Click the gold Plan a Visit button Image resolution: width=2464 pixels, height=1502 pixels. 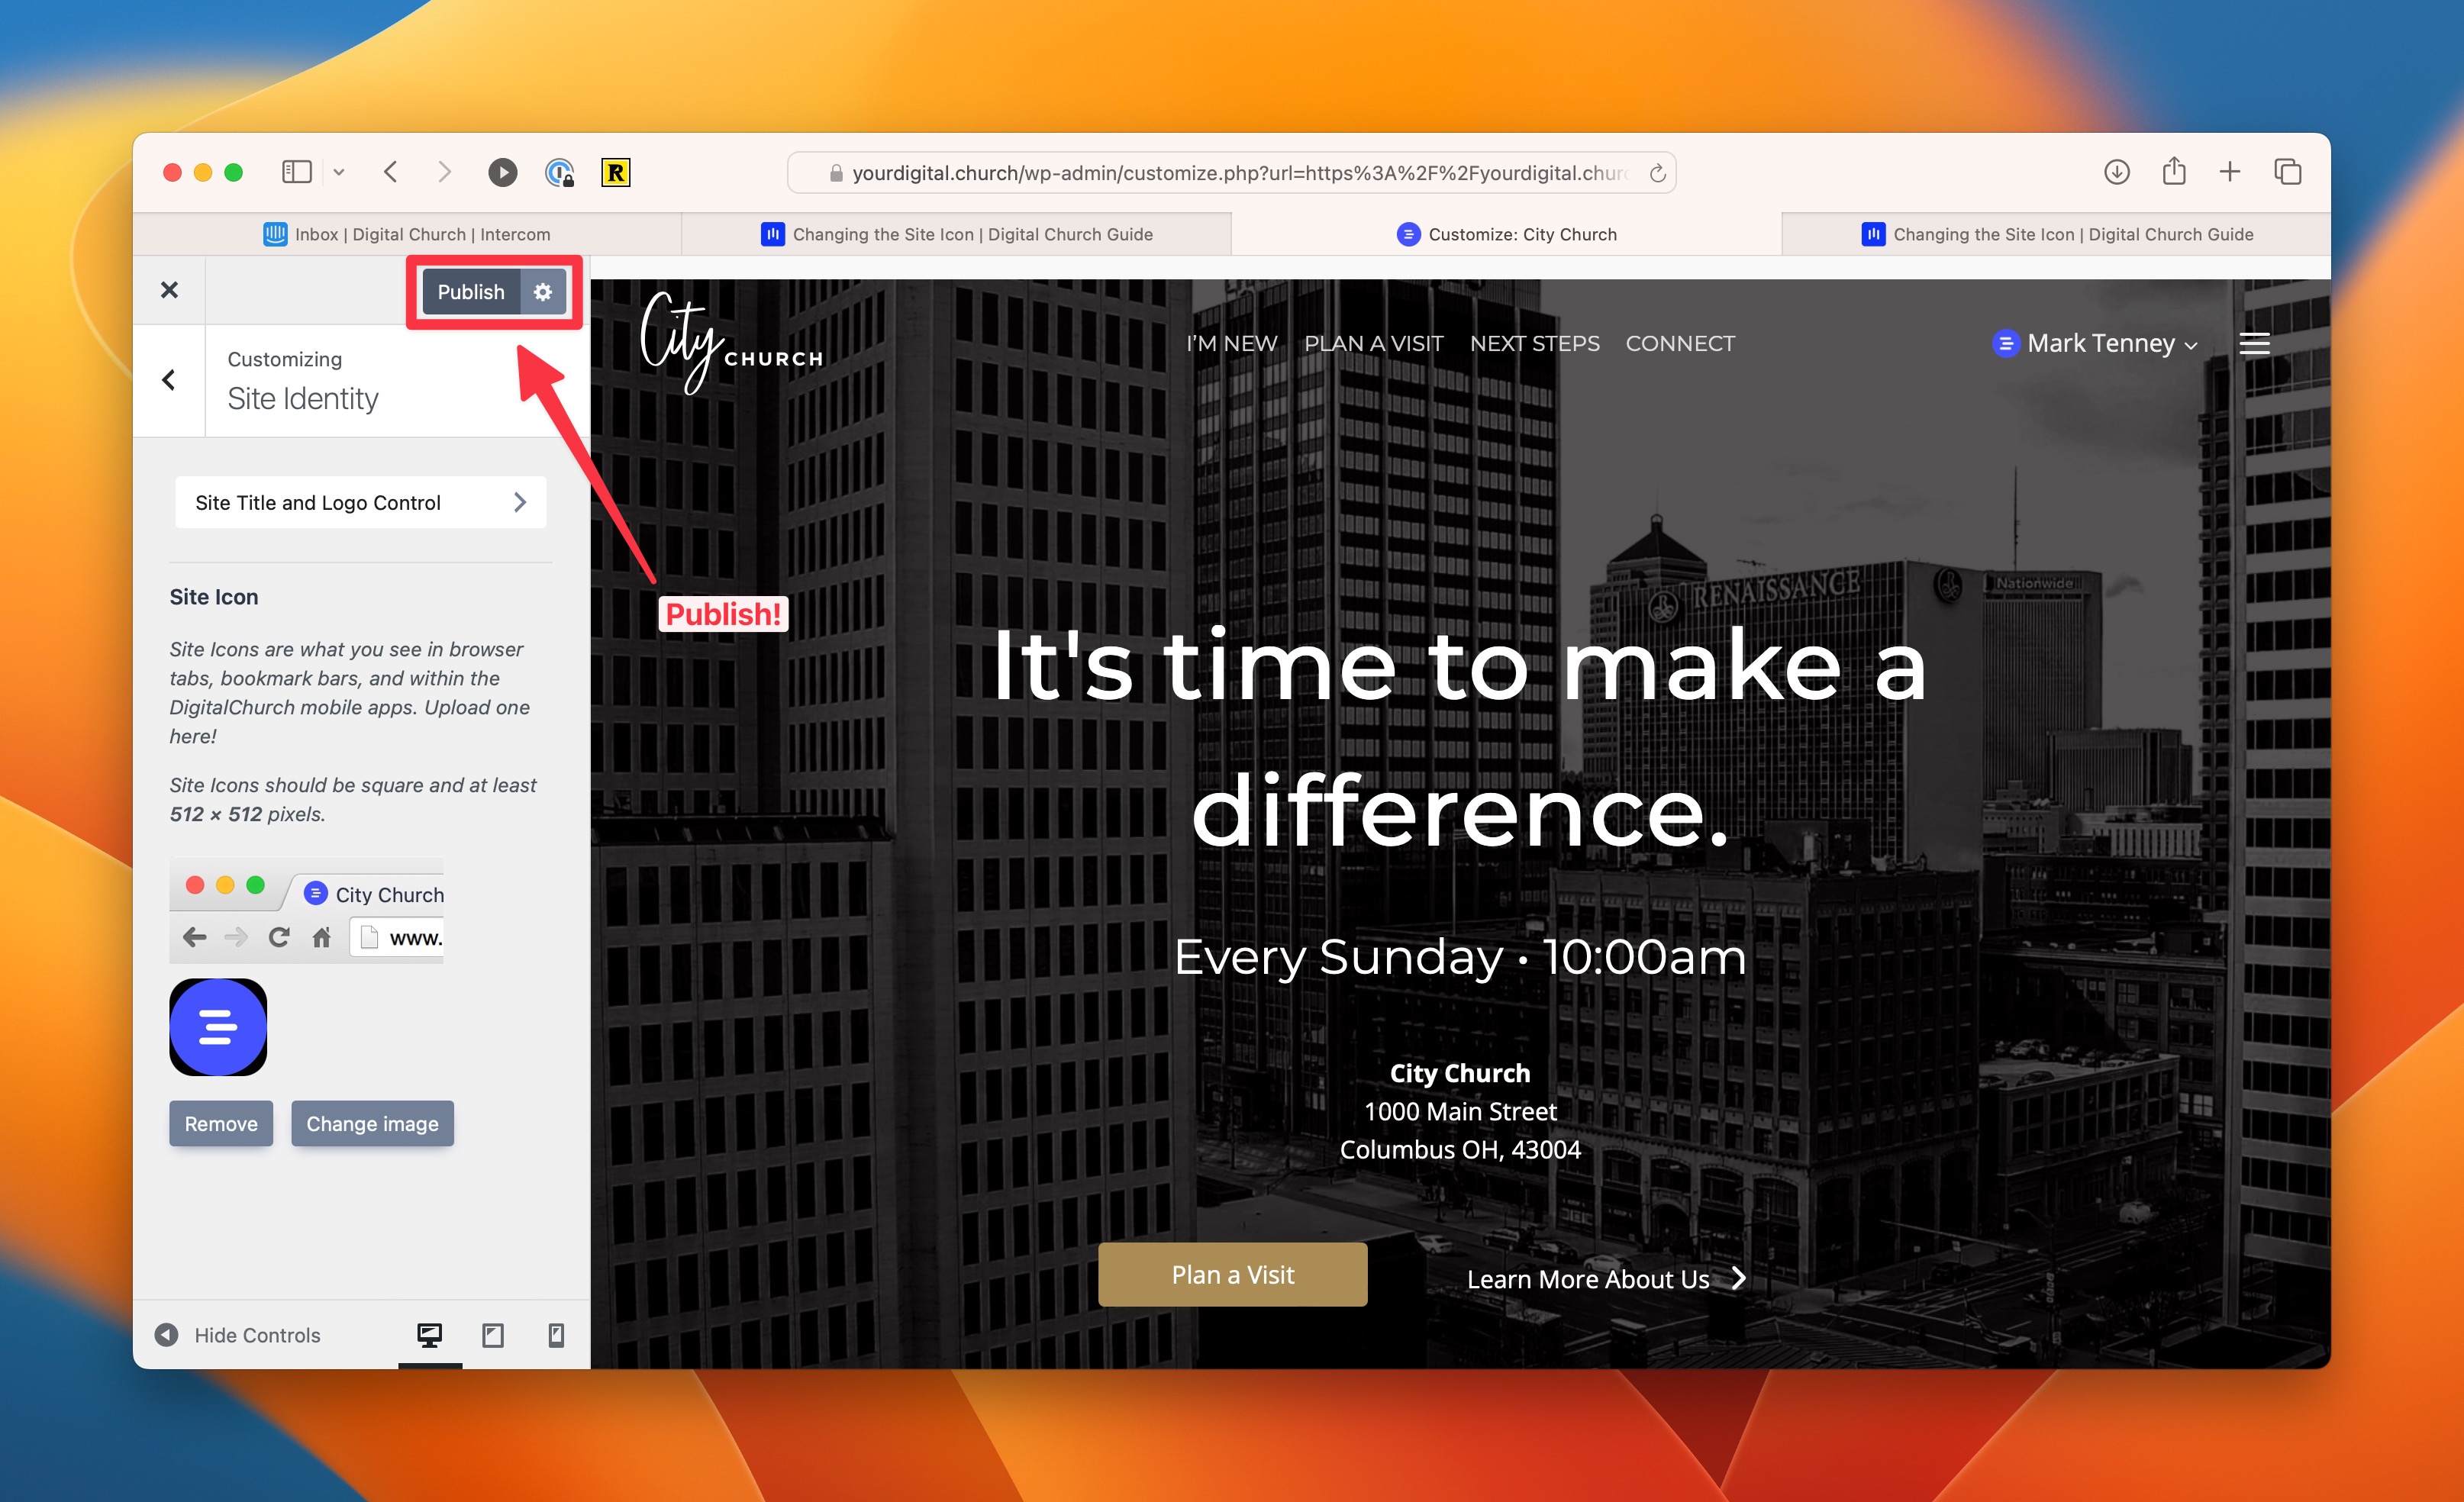pyautogui.click(x=1232, y=1274)
